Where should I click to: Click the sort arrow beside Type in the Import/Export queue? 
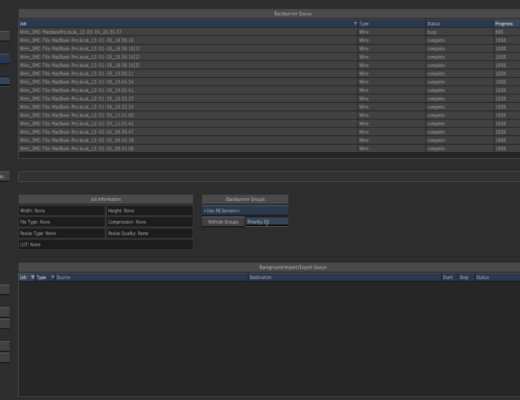pos(52,277)
